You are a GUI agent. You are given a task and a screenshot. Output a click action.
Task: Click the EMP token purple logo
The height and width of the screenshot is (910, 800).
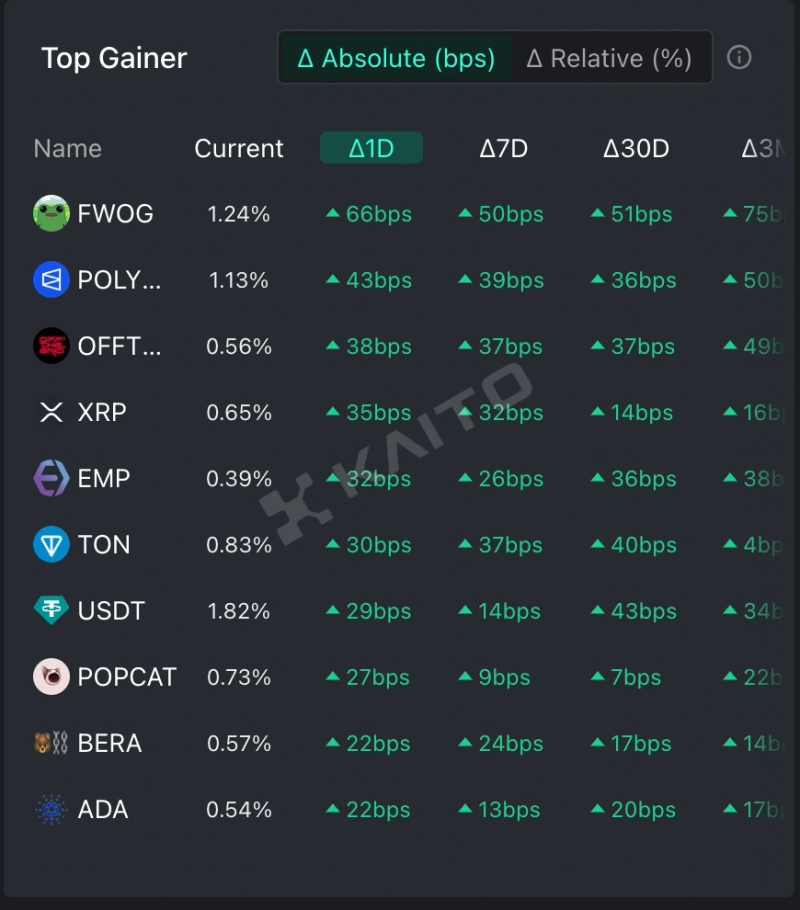[51, 479]
